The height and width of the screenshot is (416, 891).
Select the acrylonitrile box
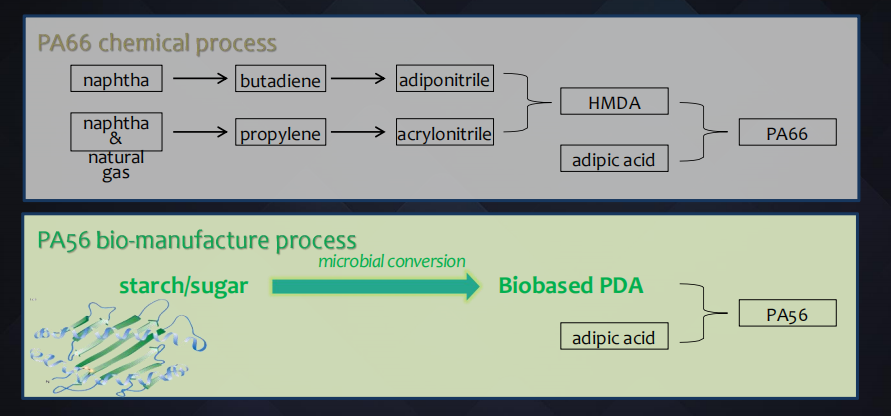coord(445,132)
